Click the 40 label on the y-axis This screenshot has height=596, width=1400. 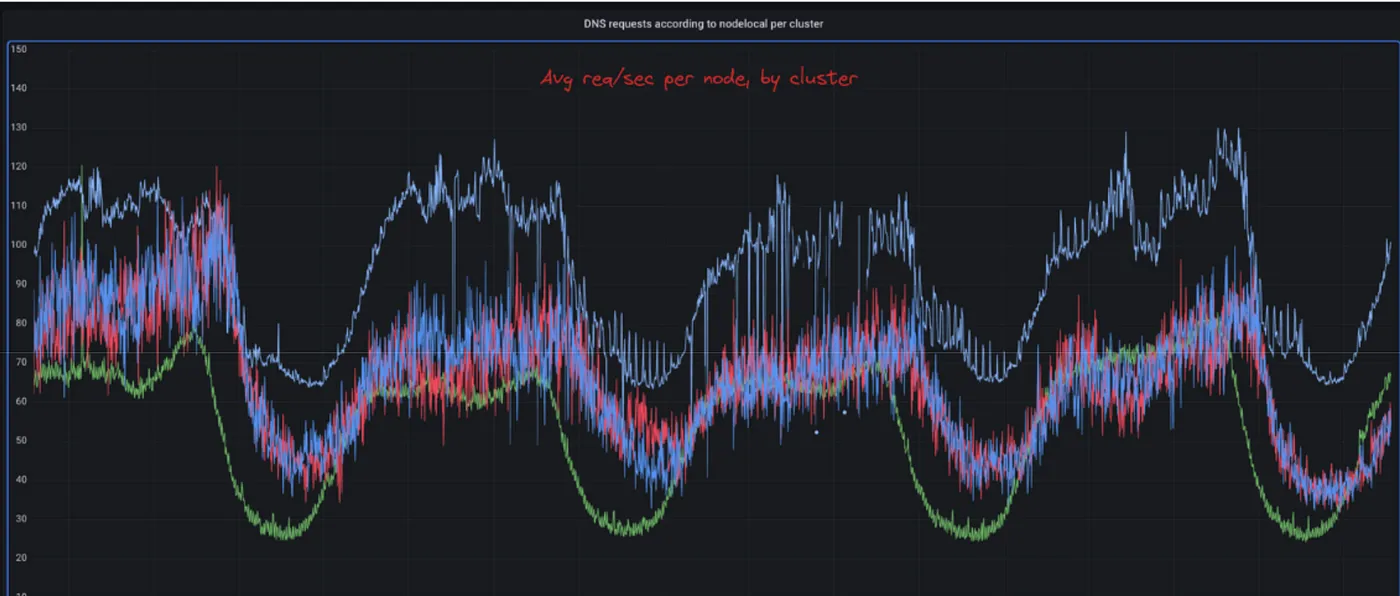coord(18,479)
